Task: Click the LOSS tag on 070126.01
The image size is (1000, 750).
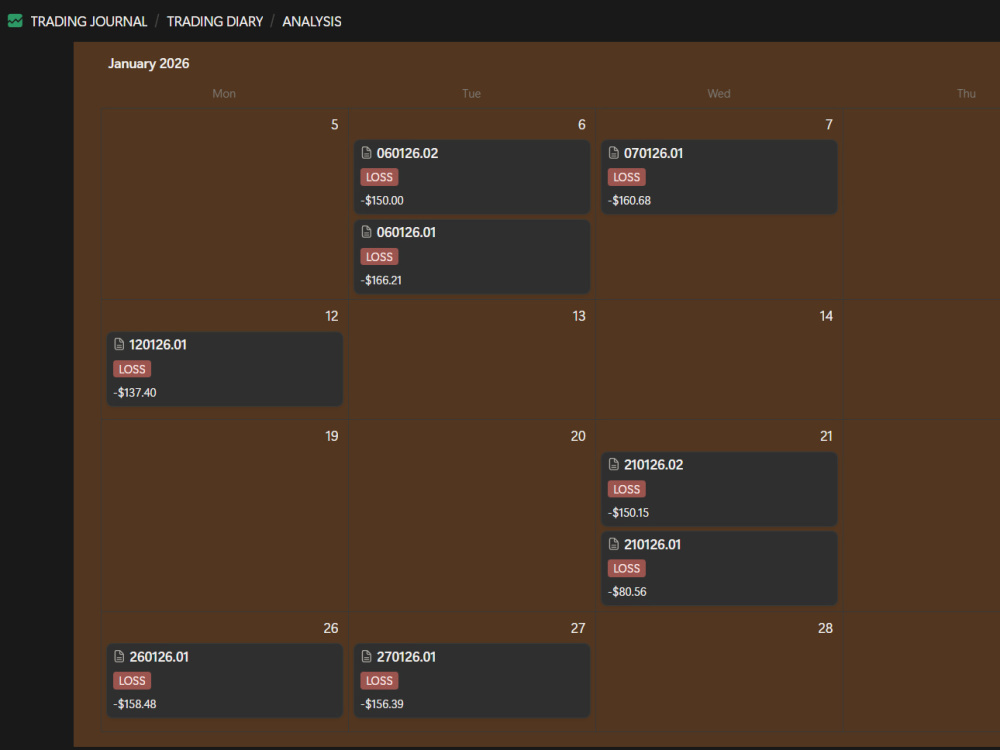Action: [626, 177]
